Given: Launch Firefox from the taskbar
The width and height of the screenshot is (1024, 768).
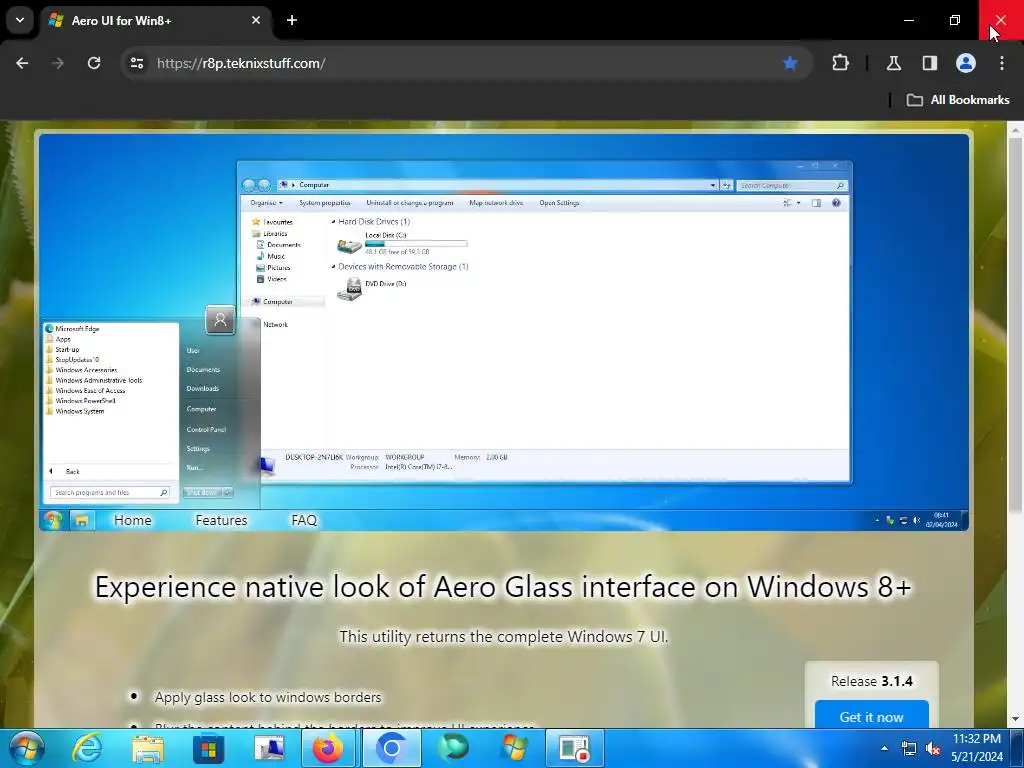Looking at the screenshot, I should click(328, 748).
